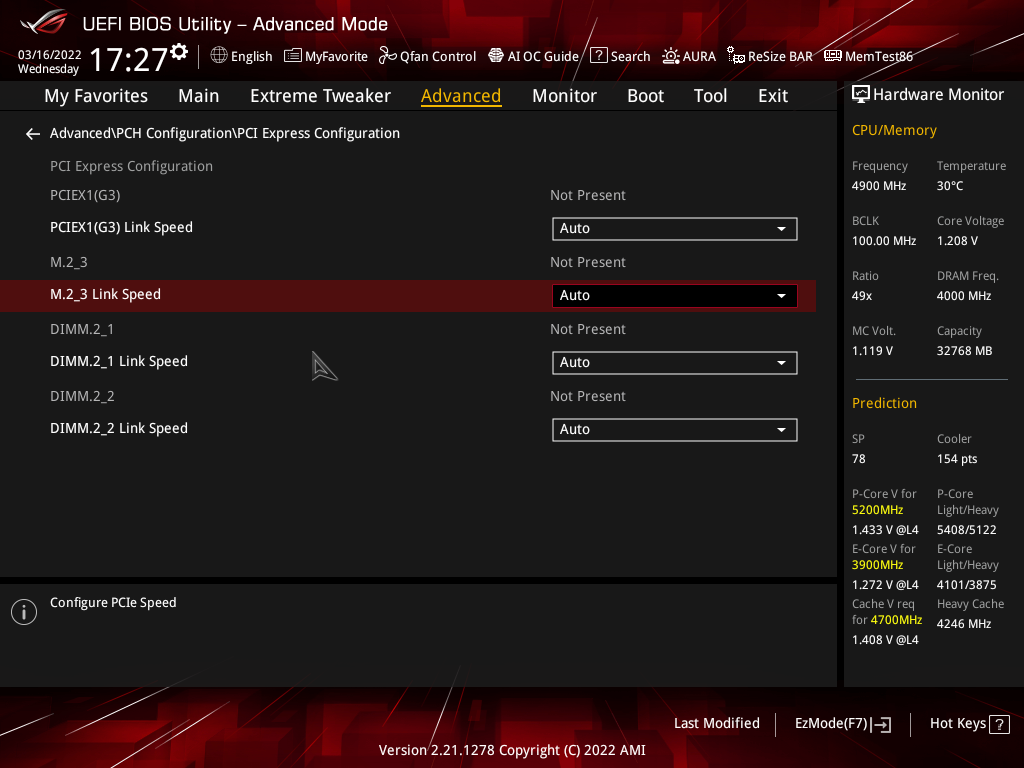Click the info icon in the help pane
Image resolution: width=1024 pixels, height=768 pixels.
tap(24, 612)
